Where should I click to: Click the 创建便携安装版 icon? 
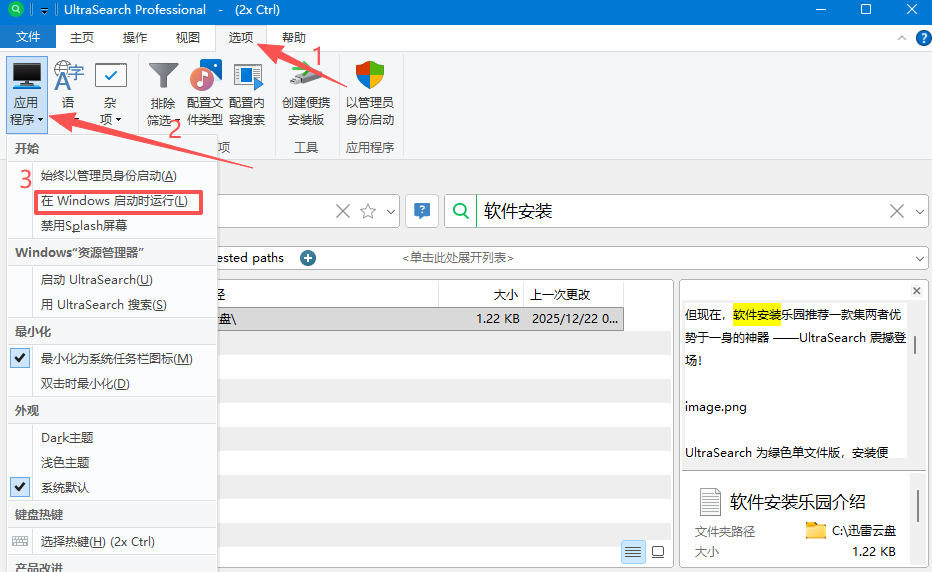coord(305,77)
